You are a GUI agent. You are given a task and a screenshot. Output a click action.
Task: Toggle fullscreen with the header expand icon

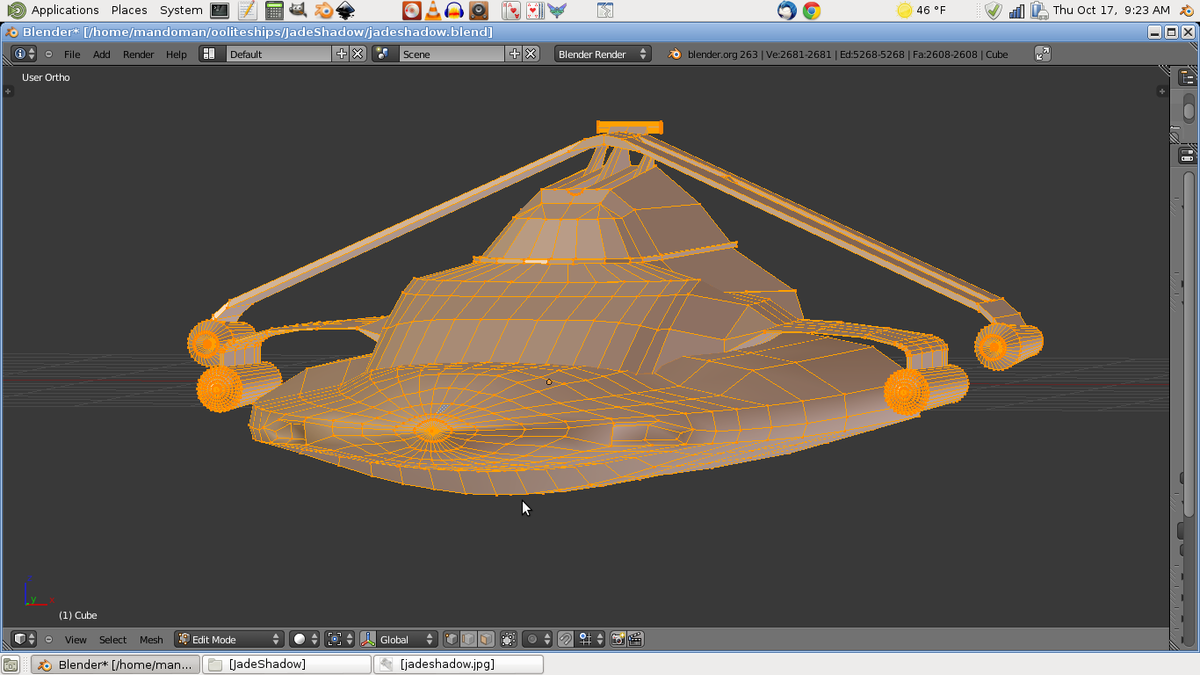pos(1042,54)
